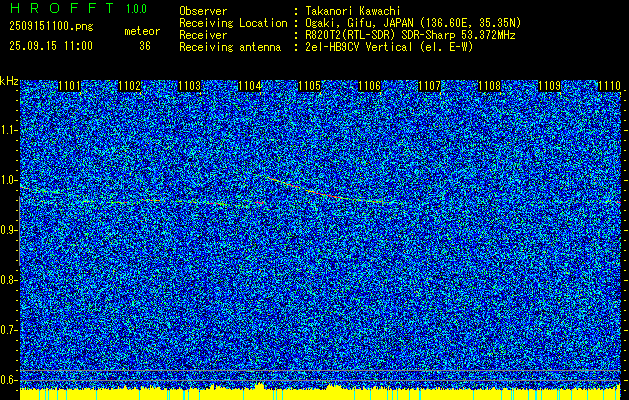This screenshot has width=629, height=400.
Task: Click the 0.9 kHz frequency axis label
Action: point(8,230)
